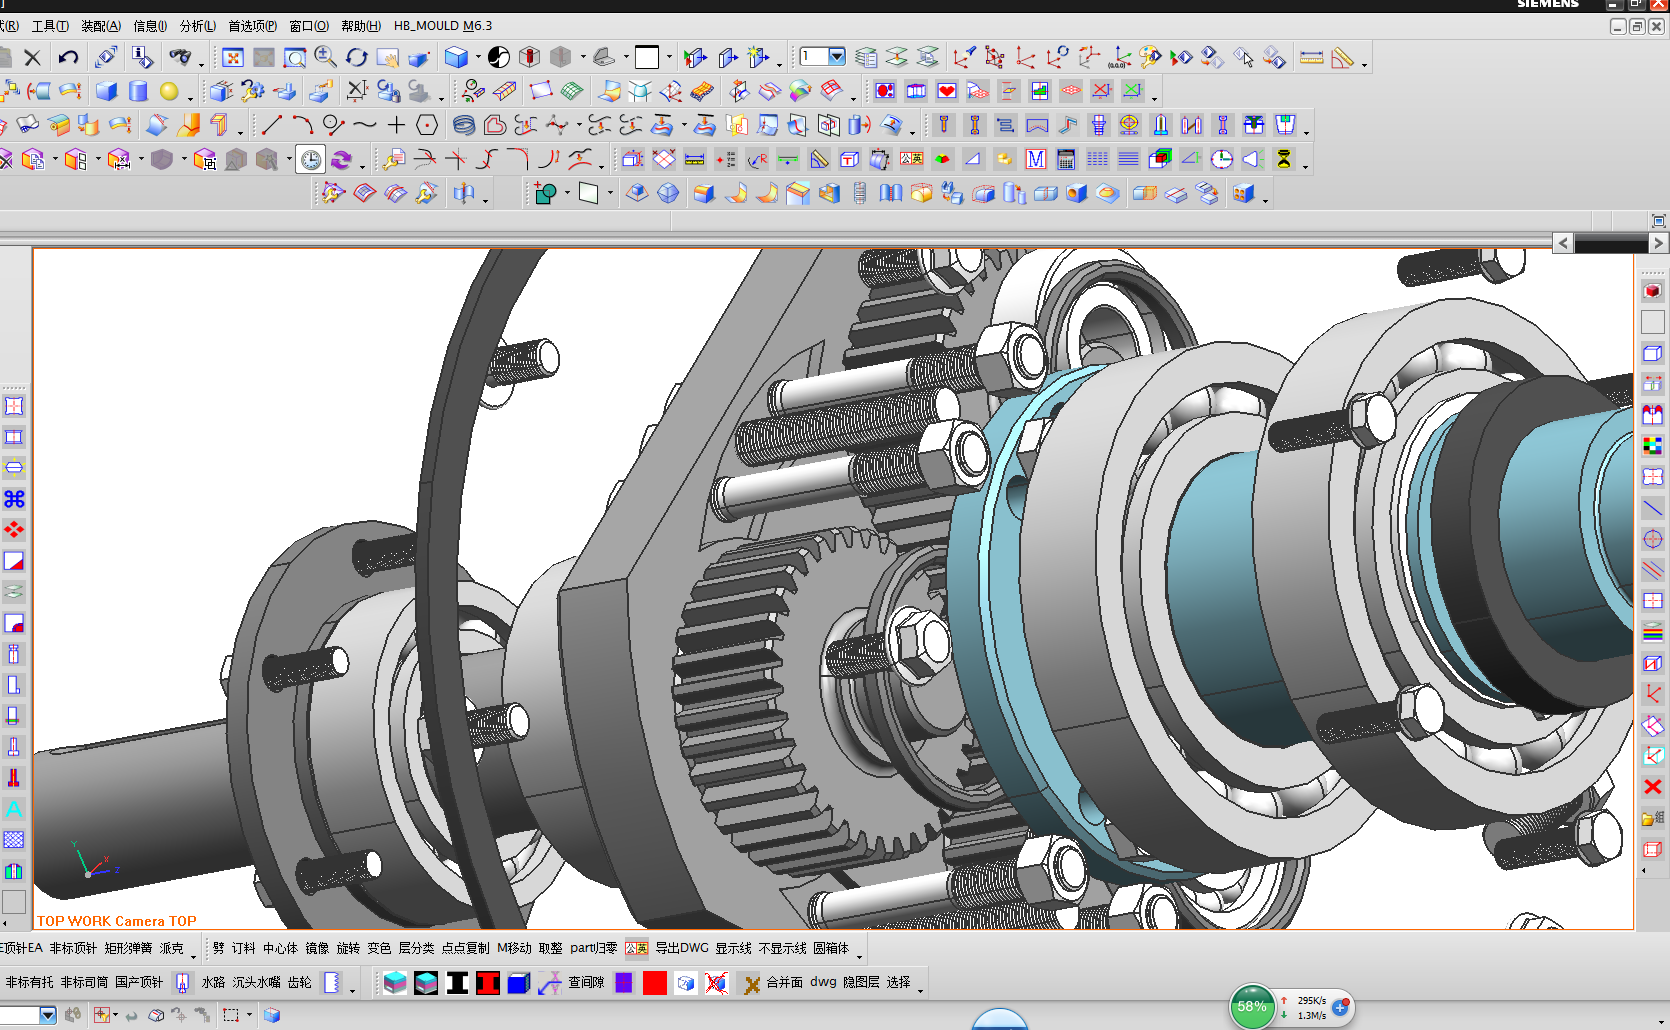
Task: Click the Point plus tool icon
Action: point(396,125)
